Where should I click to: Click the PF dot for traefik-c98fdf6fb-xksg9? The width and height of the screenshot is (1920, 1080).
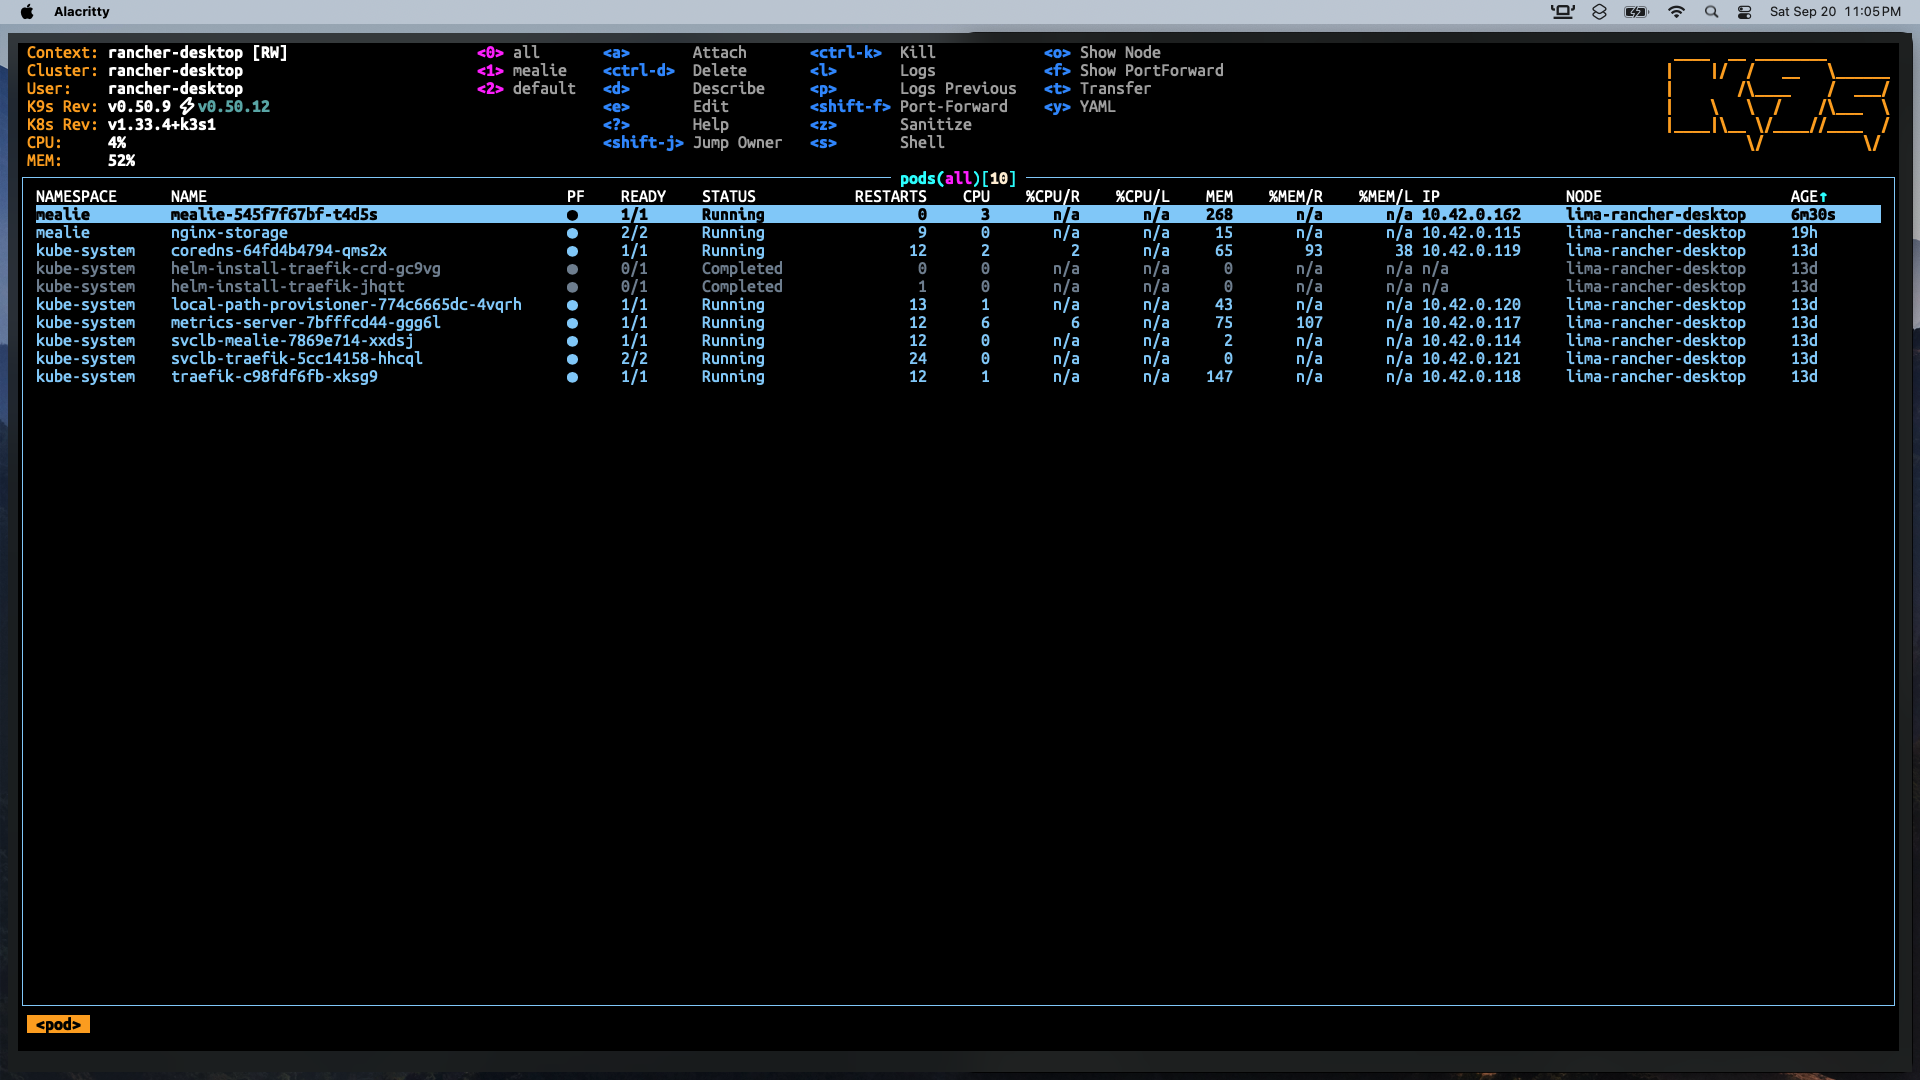[572, 377]
